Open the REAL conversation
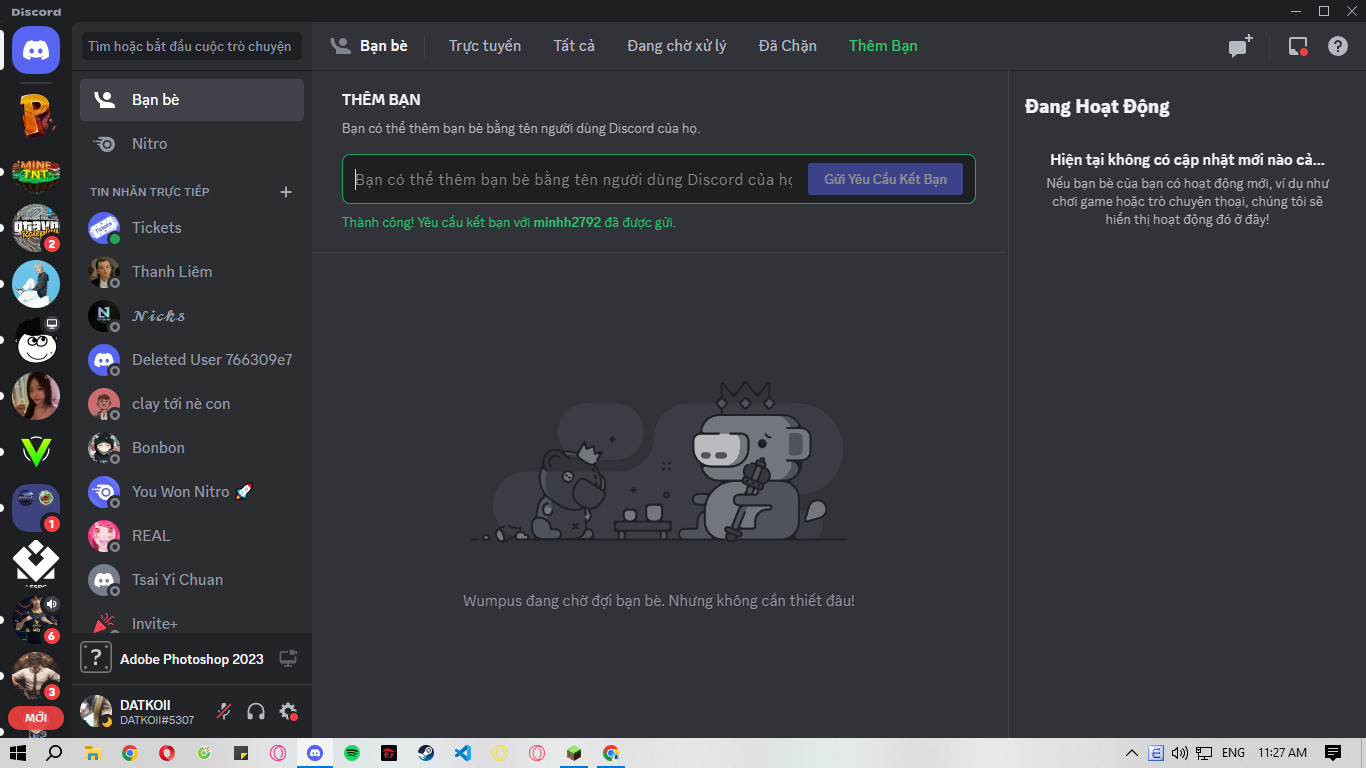The image size is (1366, 768). pos(192,536)
